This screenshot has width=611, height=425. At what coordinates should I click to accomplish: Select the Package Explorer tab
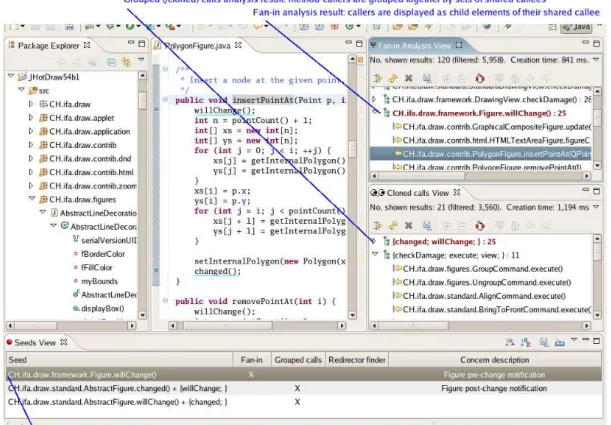click(49, 46)
